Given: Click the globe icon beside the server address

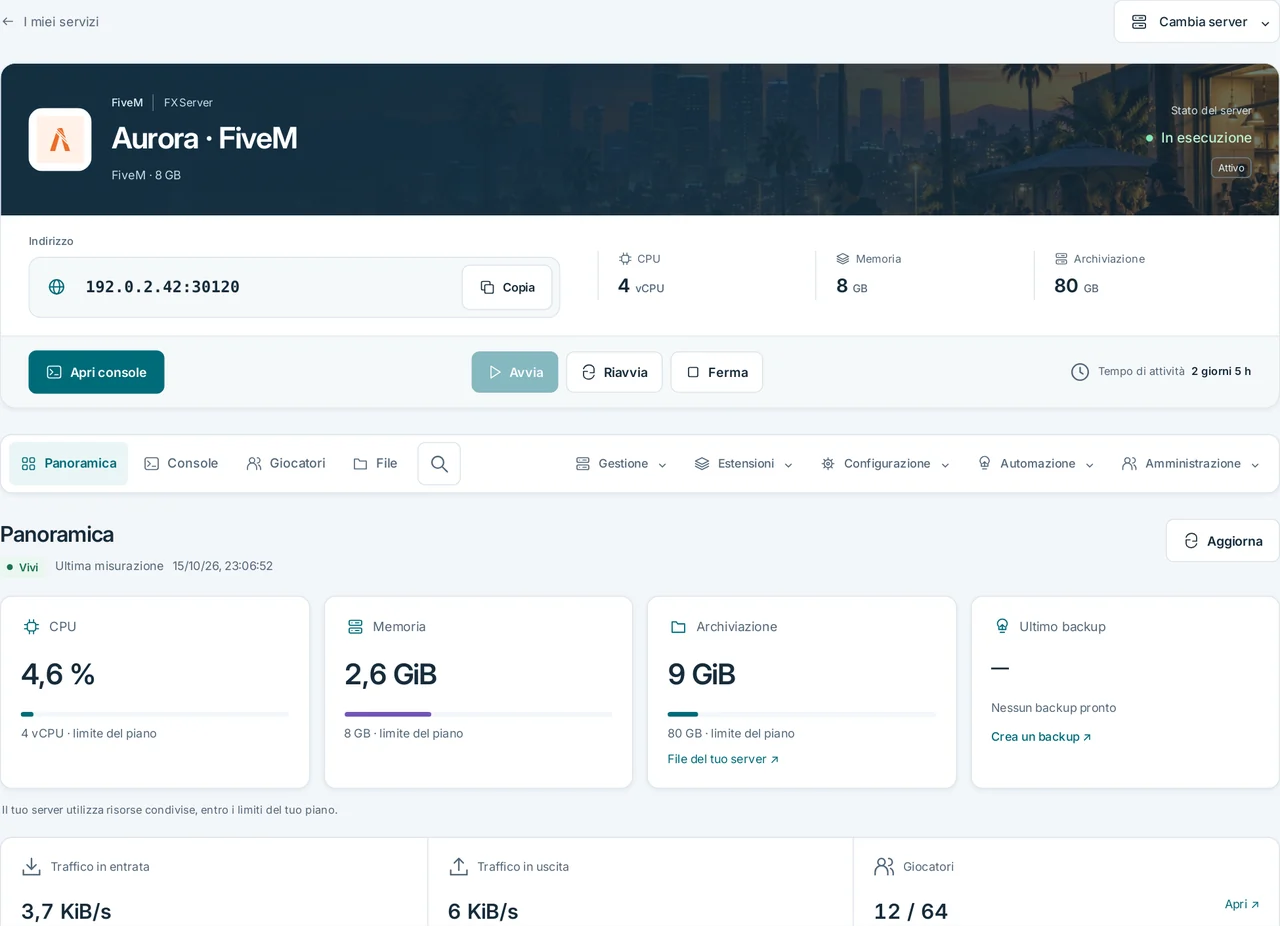Looking at the screenshot, I should click(x=57, y=287).
